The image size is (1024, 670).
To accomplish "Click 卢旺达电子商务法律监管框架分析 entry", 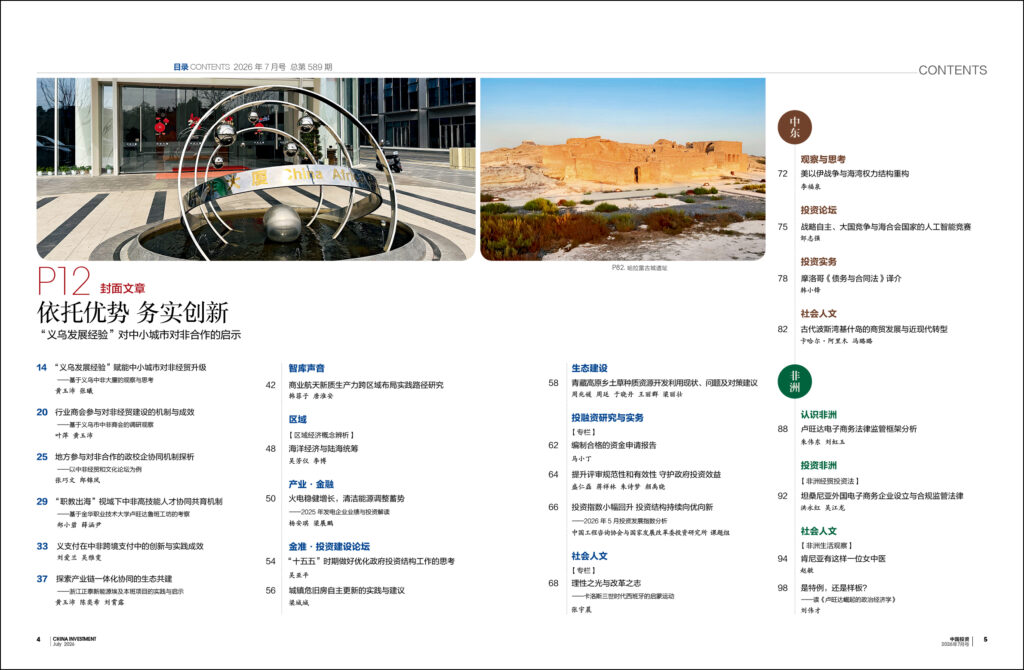I will tap(859, 429).
